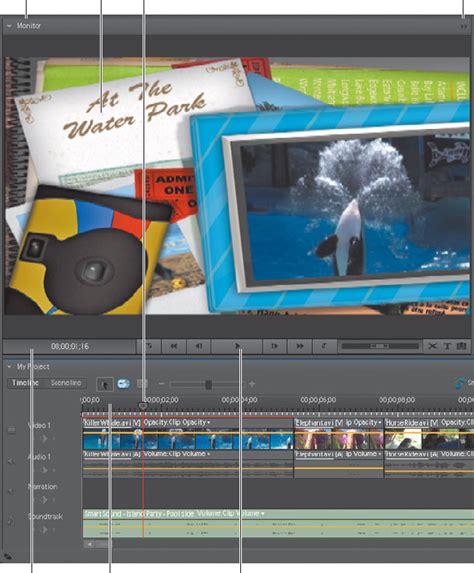This screenshot has width=474, height=573.
Task: Click the Freeze Frame camera icon
Action: 461,346
